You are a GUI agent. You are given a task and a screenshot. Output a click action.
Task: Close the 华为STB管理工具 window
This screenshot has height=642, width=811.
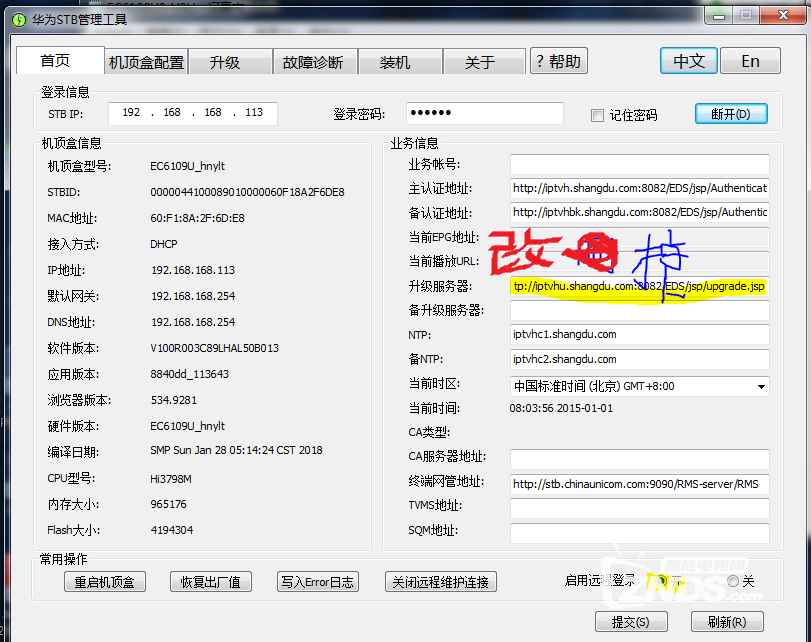click(x=783, y=16)
